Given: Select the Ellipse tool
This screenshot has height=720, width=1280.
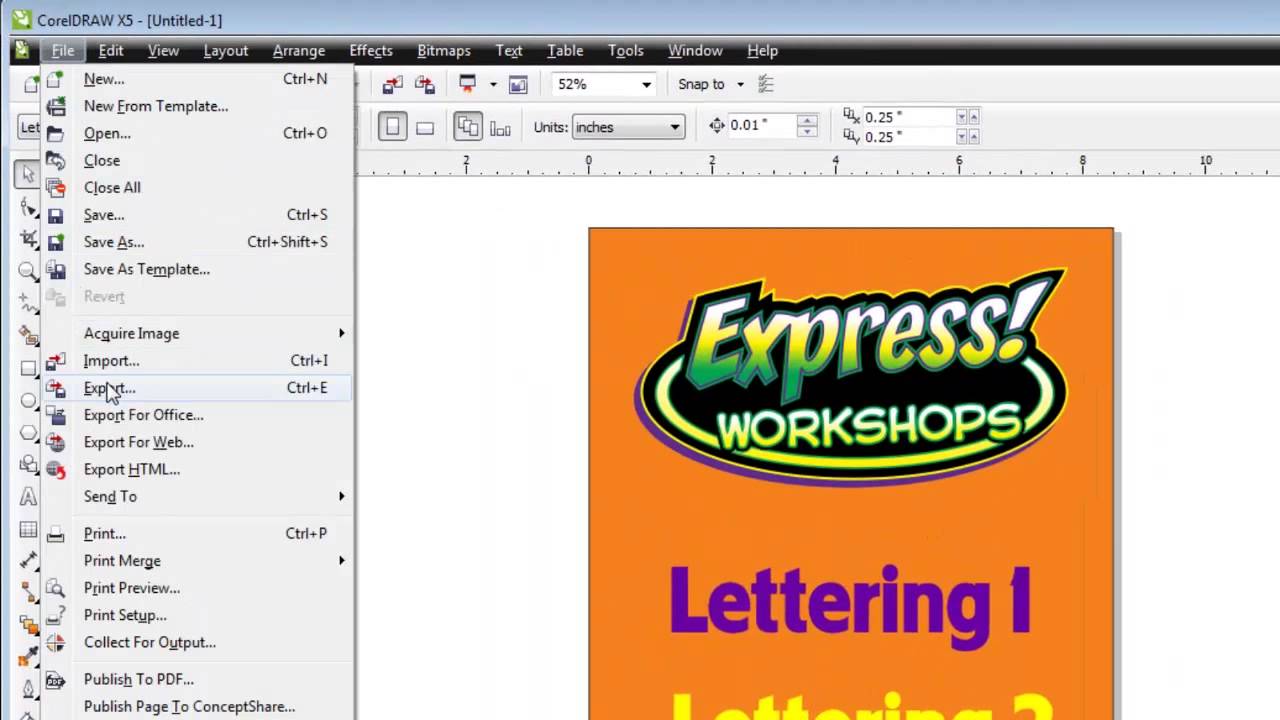Looking at the screenshot, I should pyautogui.click(x=28, y=400).
